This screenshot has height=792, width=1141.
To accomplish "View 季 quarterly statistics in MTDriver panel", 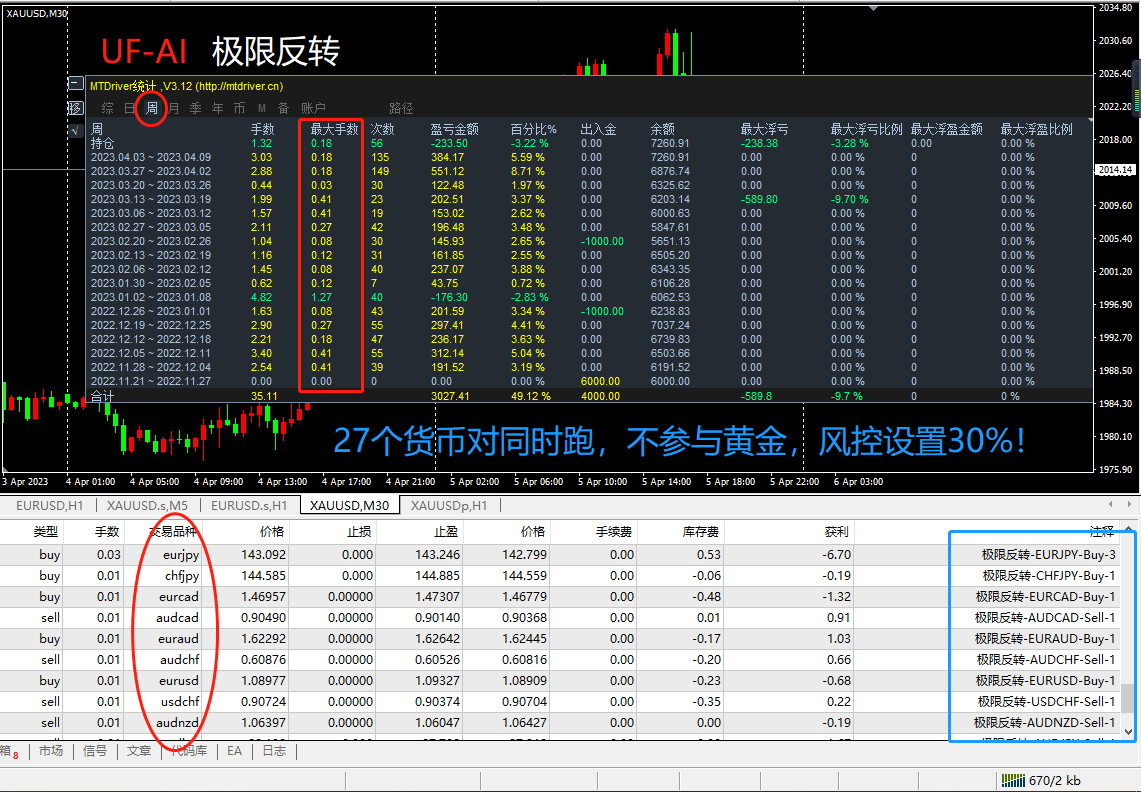I will coord(196,107).
